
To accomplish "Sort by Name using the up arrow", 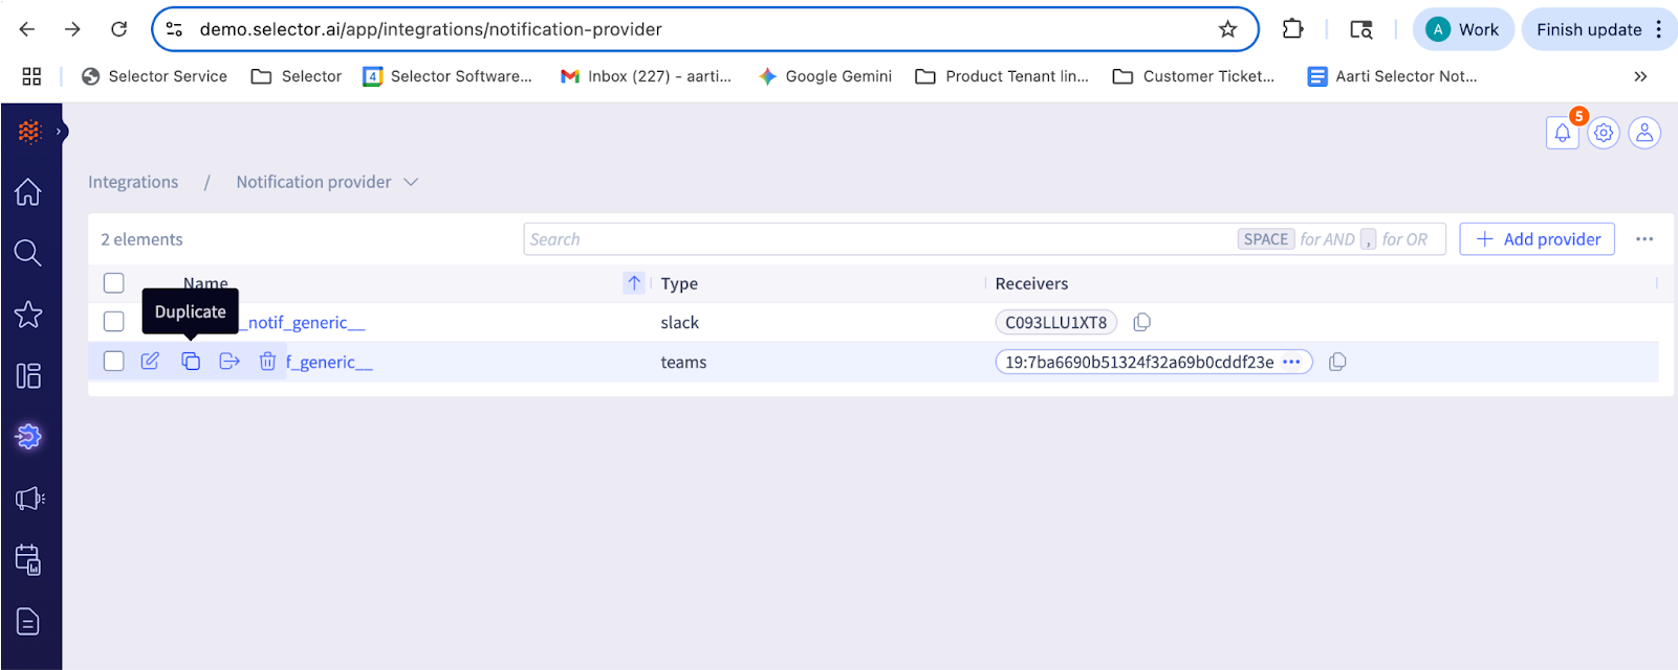I will click(634, 283).
